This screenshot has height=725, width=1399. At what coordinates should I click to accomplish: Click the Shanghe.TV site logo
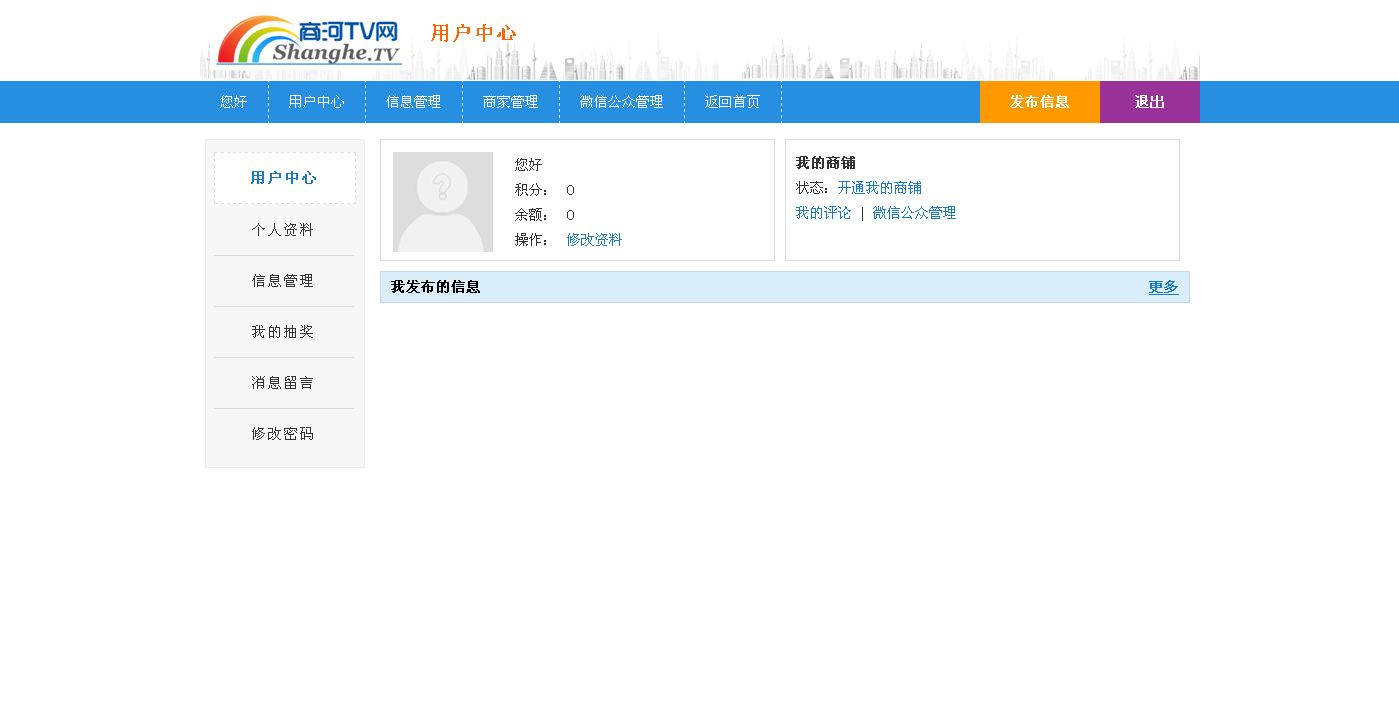click(x=309, y=41)
